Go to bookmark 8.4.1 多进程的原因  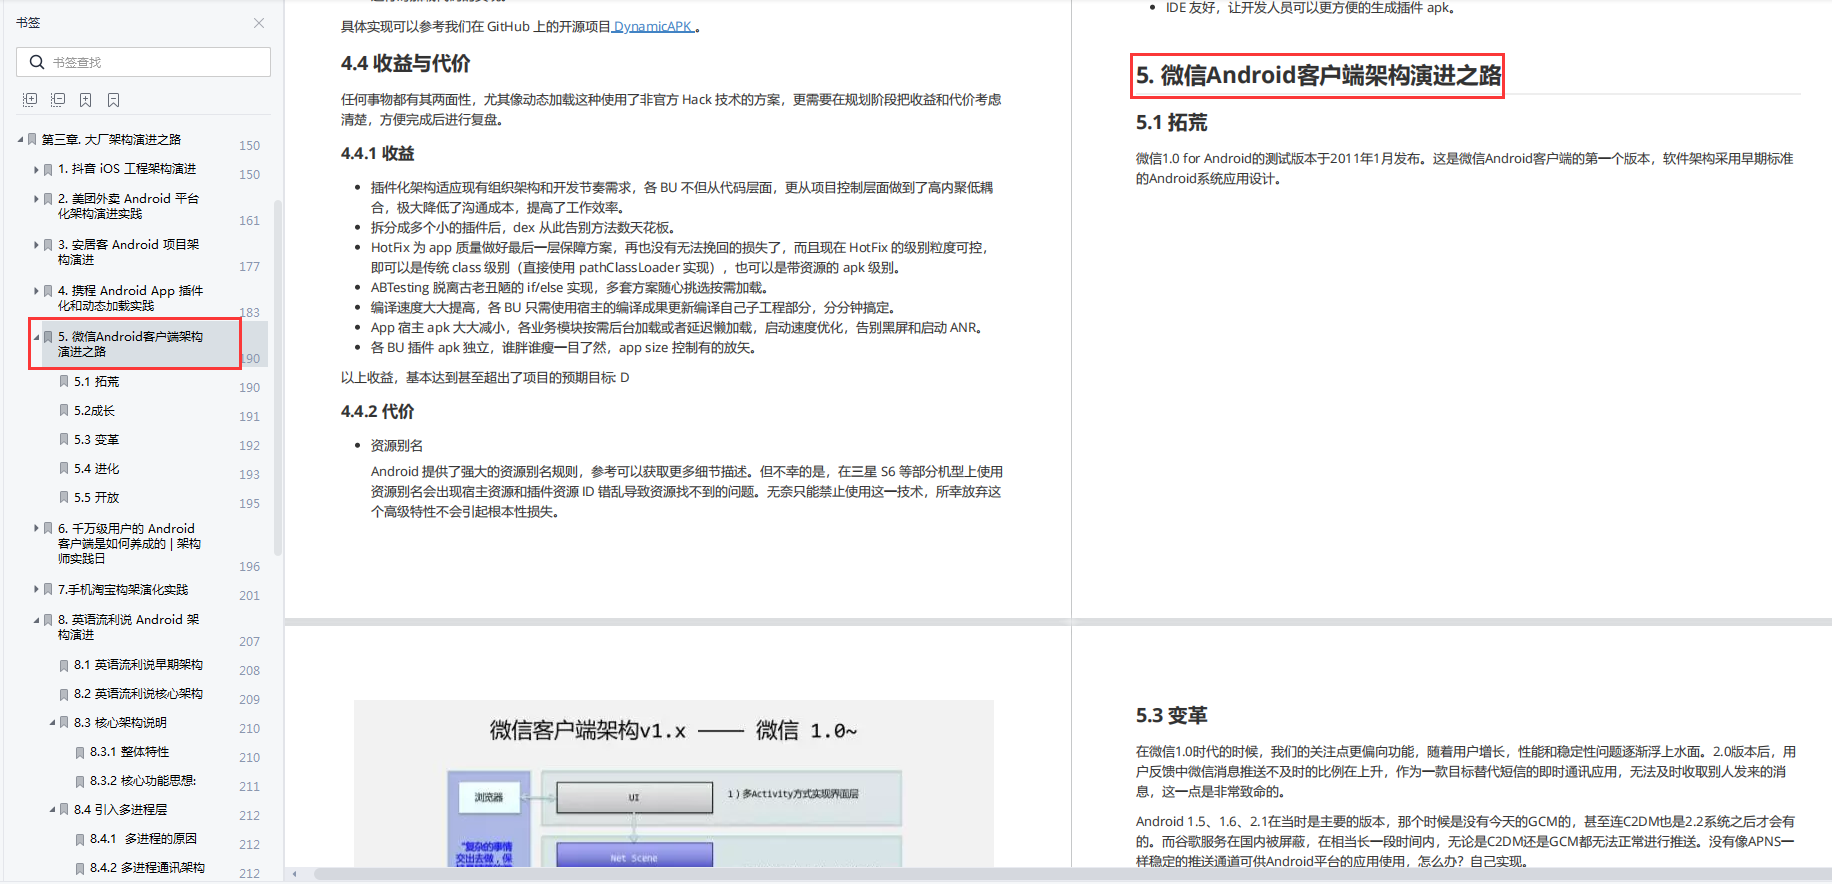143,839
